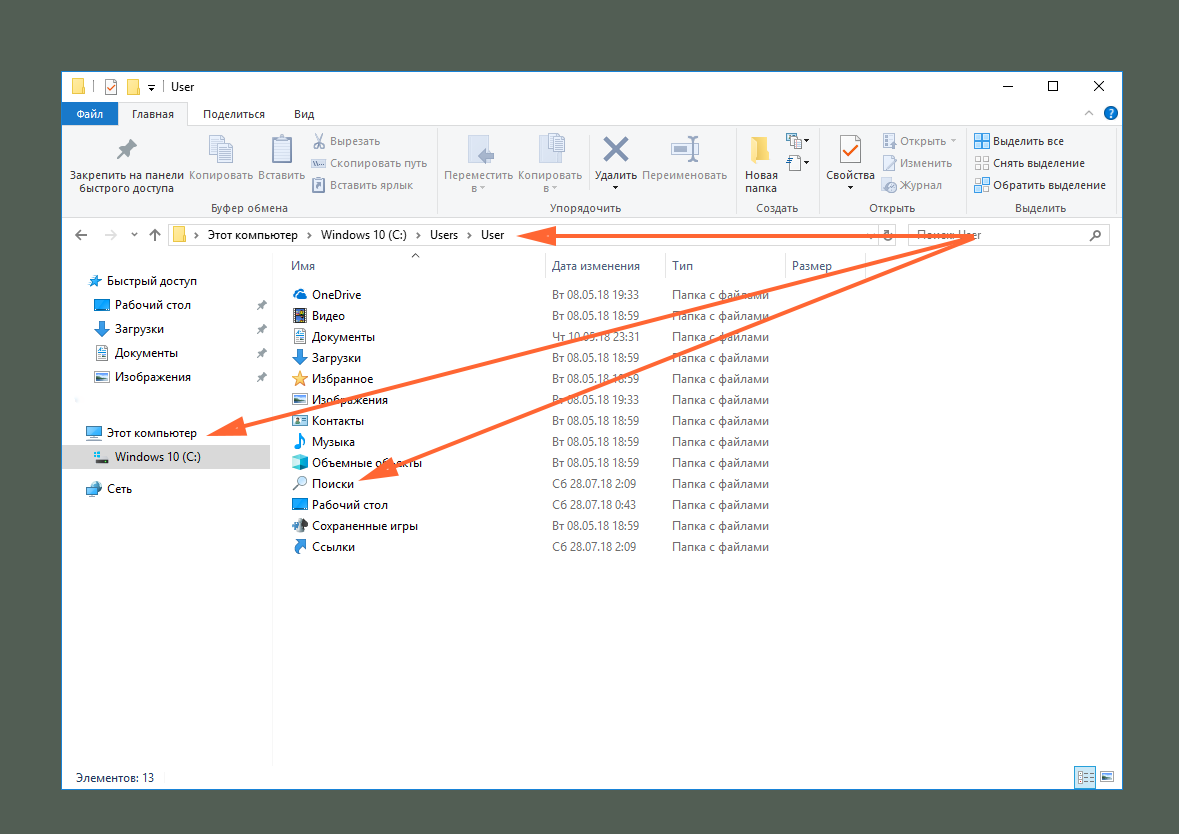Open Properties with checkmark icon
The height and width of the screenshot is (834, 1179).
[850, 150]
